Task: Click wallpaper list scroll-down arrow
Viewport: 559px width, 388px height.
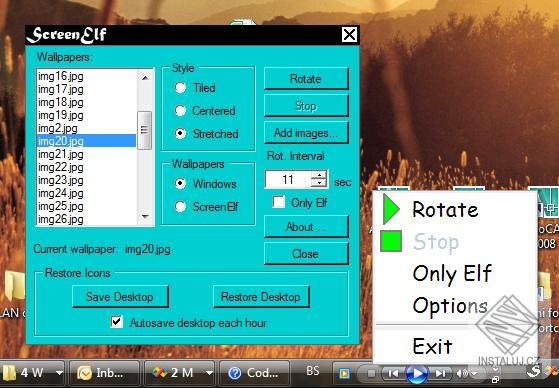Action: [x=145, y=216]
